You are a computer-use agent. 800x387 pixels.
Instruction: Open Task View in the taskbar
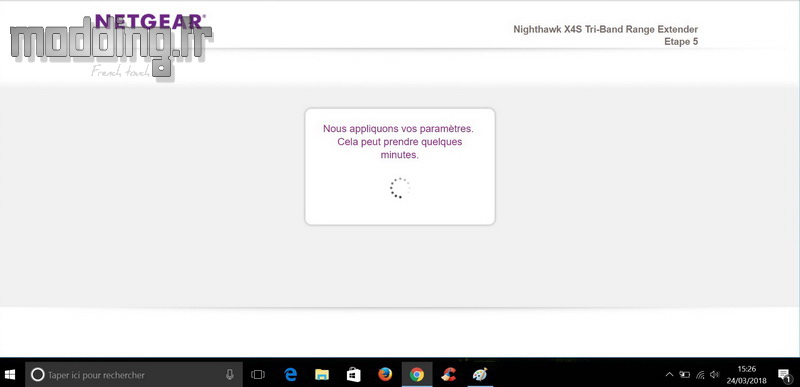[x=258, y=375]
